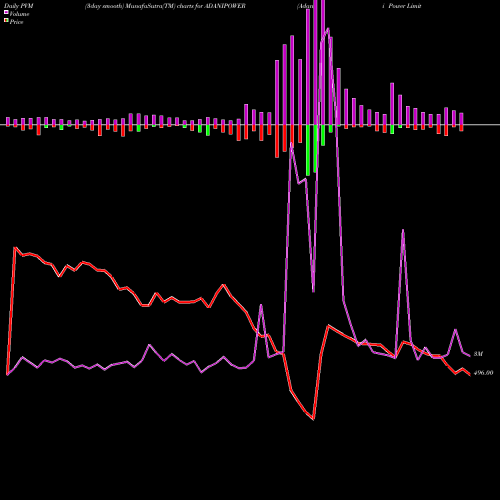This screenshot has height=500, width=500.
Task: Click the 'Power Limit' text at top right
Action: (405, 6)
